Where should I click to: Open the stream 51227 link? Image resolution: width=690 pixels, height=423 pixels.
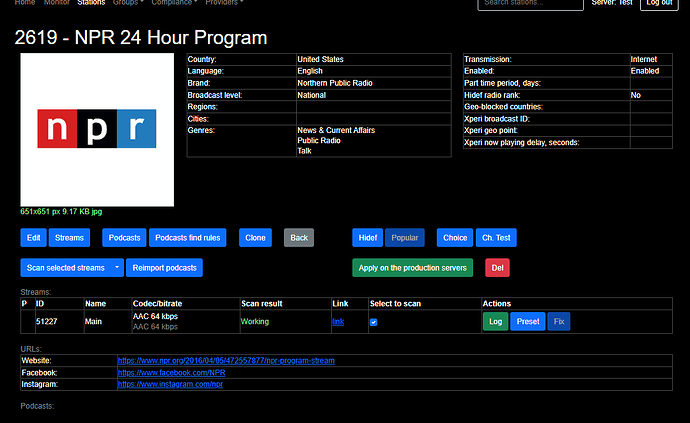tap(338, 322)
